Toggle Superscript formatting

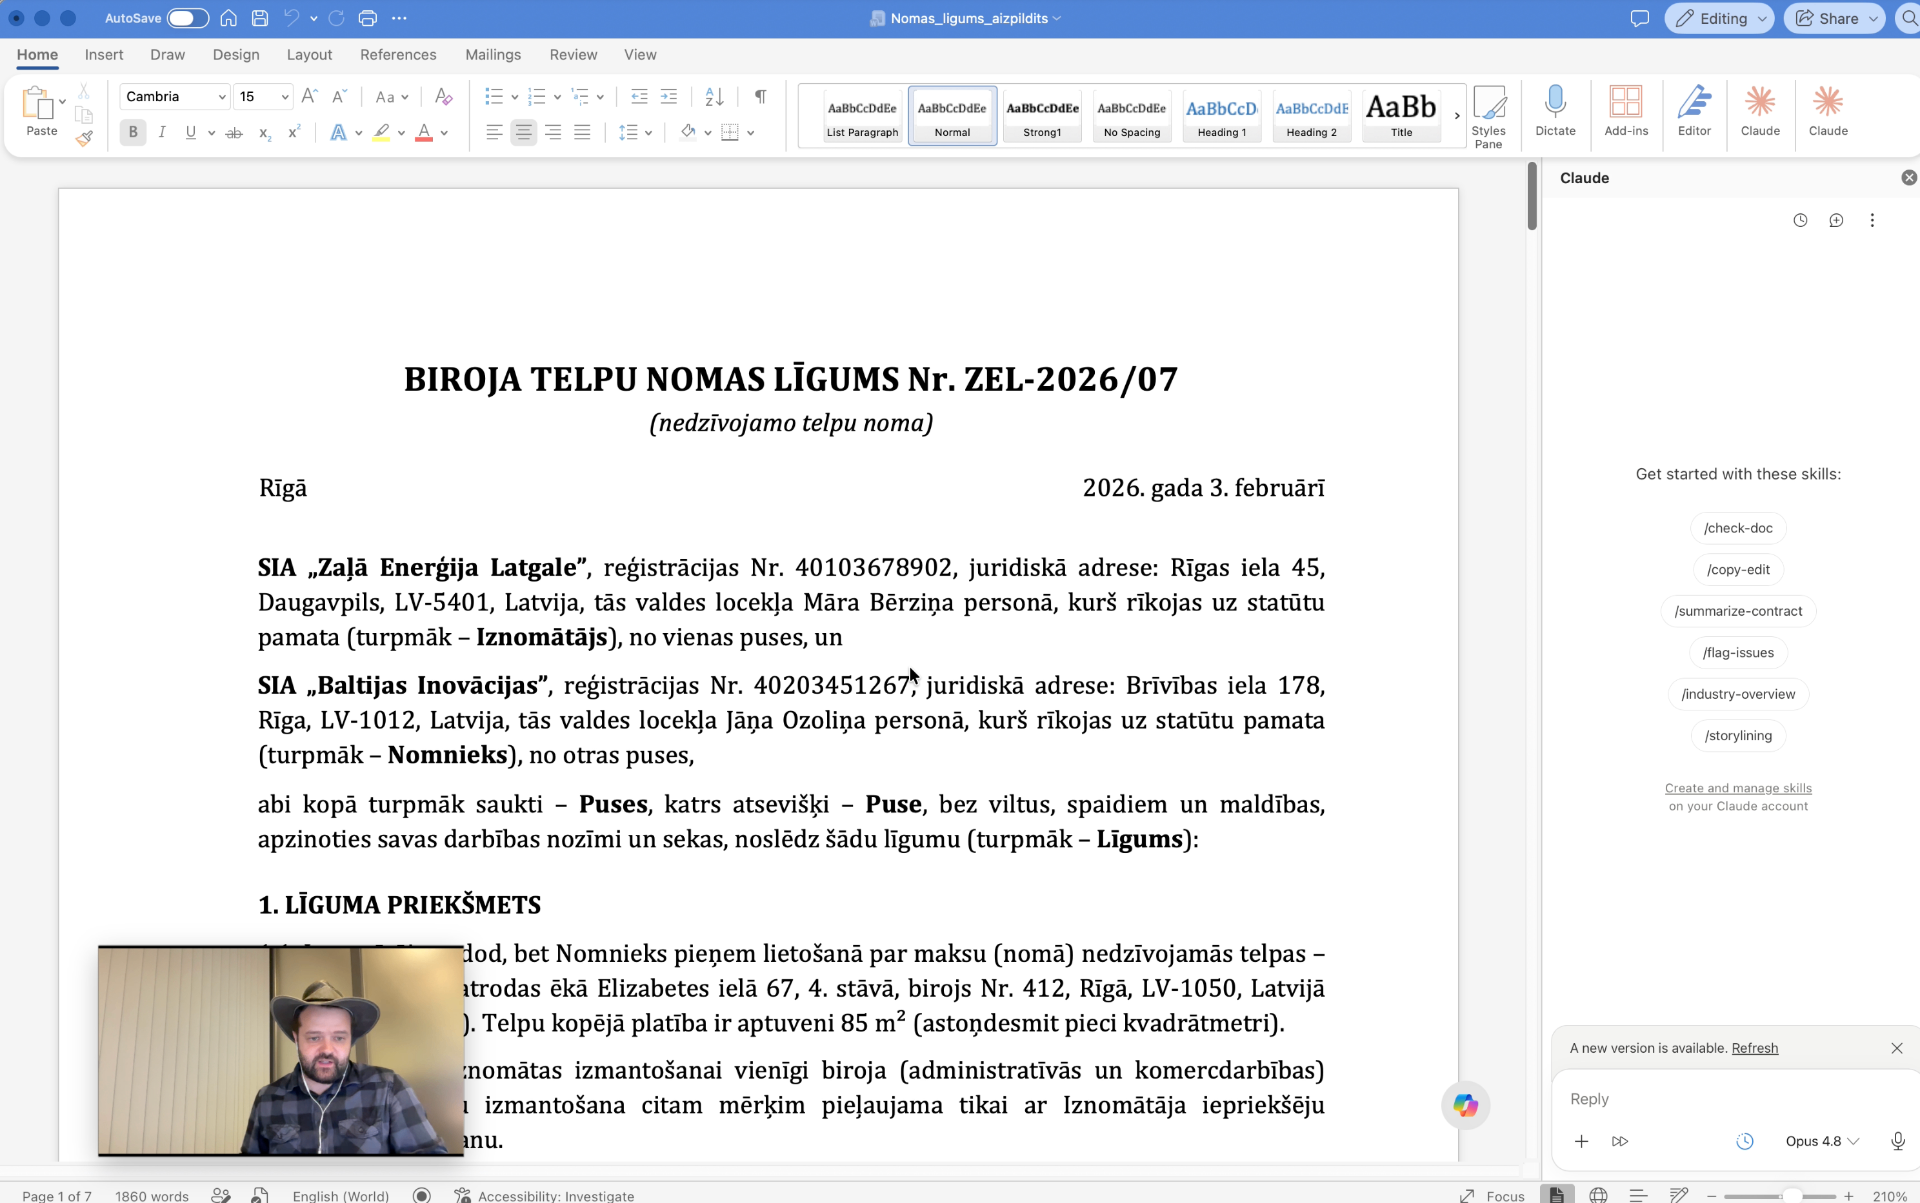coord(294,132)
